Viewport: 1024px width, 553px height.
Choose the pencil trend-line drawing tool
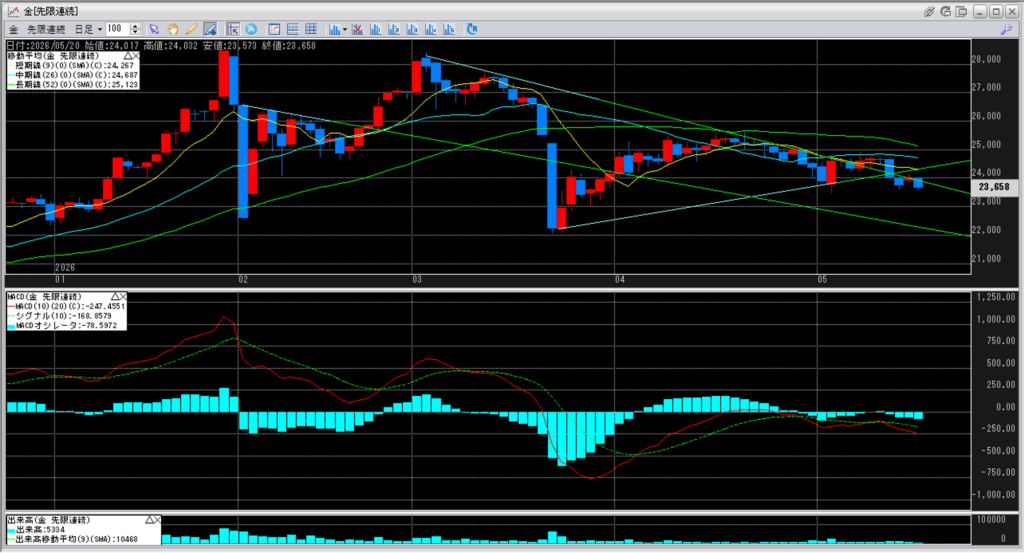(x=191, y=29)
